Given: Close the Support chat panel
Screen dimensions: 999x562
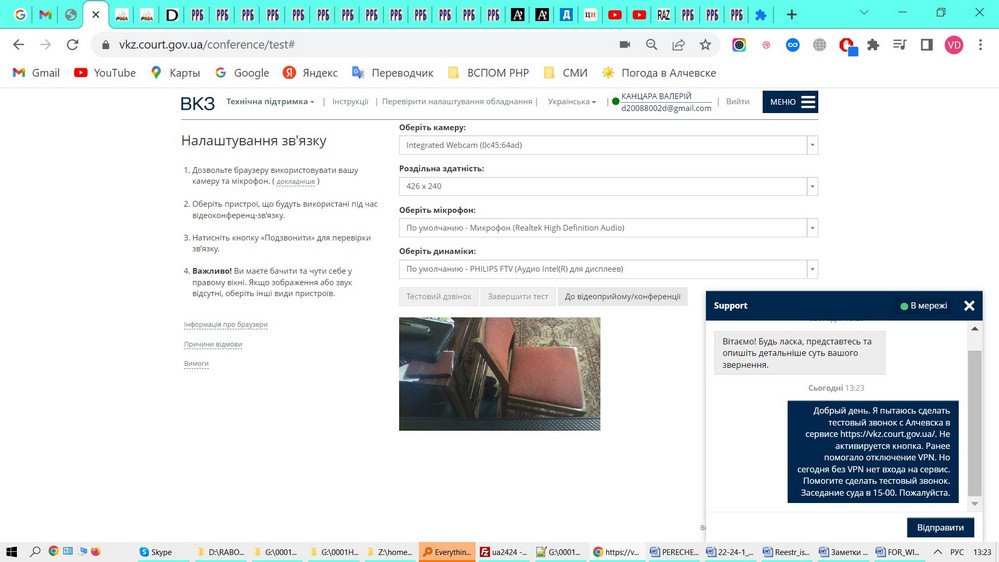Looking at the screenshot, I should coord(969,306).
